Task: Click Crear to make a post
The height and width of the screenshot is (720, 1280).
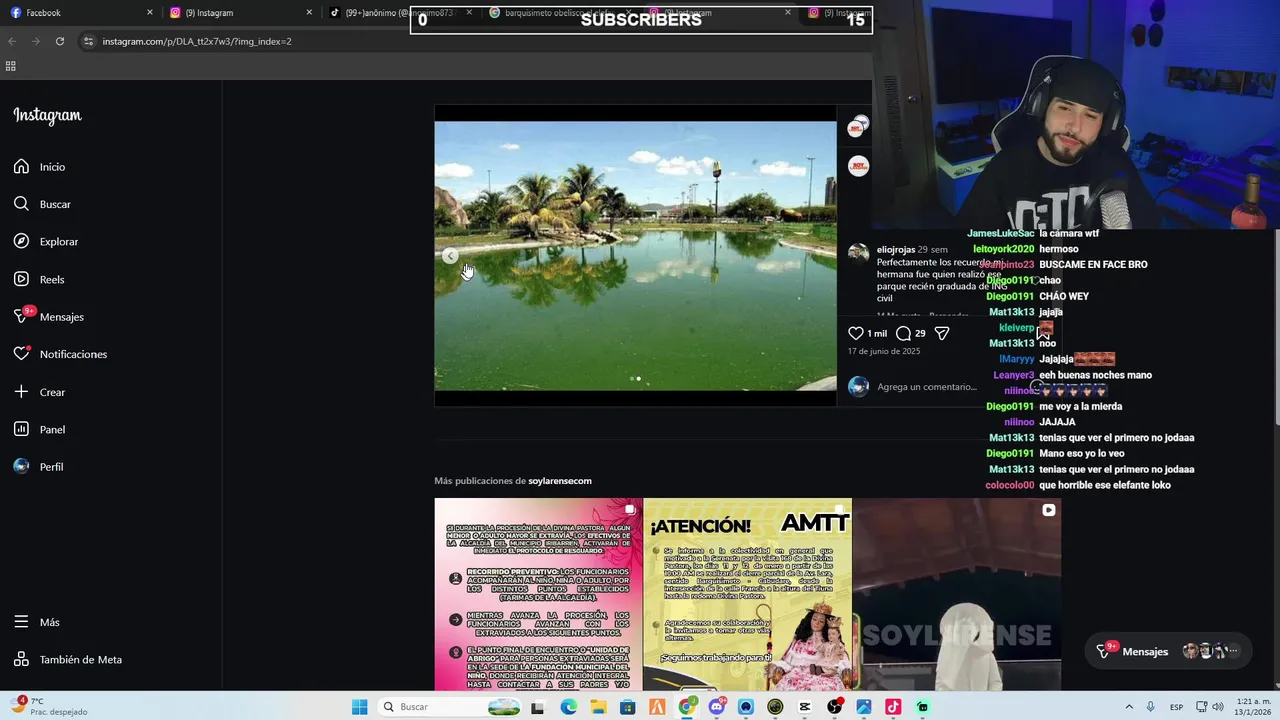Action: (40, 392)
